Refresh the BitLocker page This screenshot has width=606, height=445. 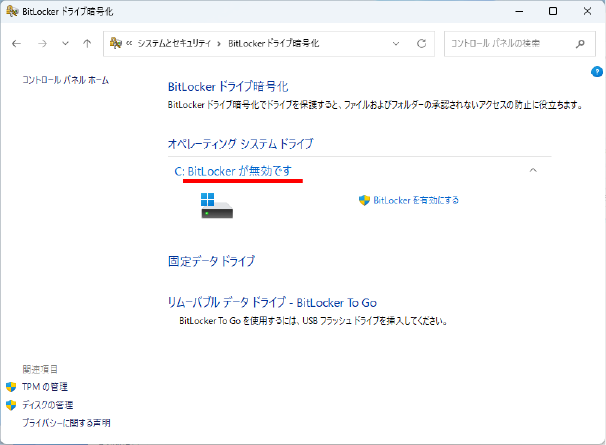click(421, 44)
